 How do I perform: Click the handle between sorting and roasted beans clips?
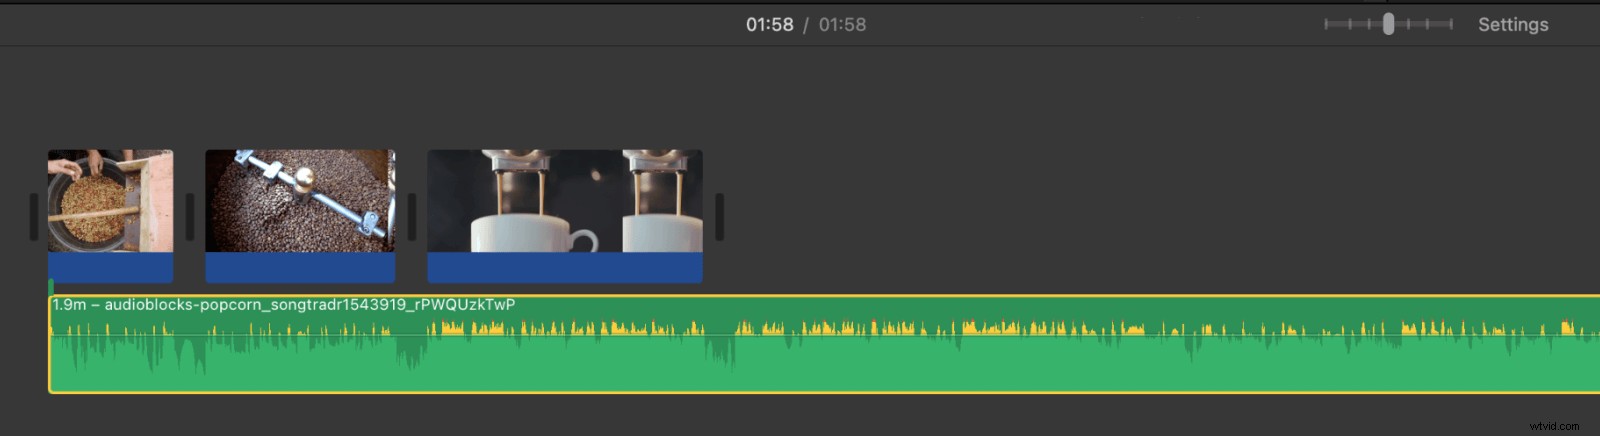point(190,216)
